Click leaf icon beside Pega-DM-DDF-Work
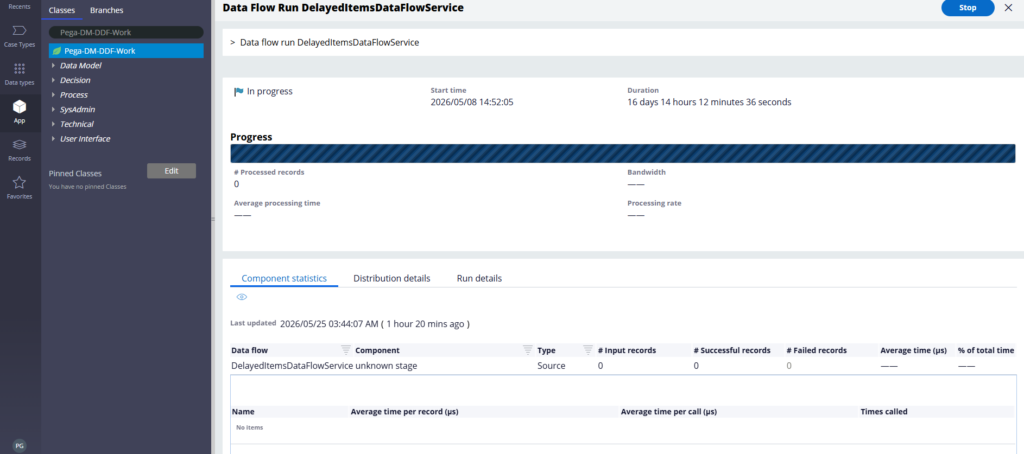This screenshot has height=454, width=1024. pyautogui.click(x=57, y=50)
